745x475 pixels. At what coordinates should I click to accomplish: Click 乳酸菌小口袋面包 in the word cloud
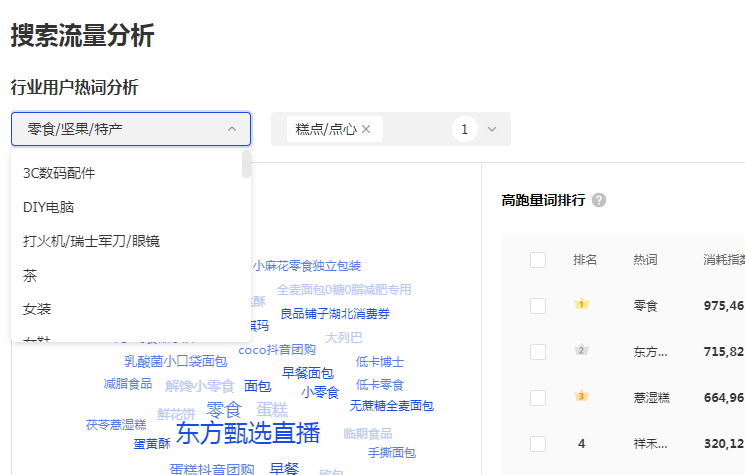176,361
